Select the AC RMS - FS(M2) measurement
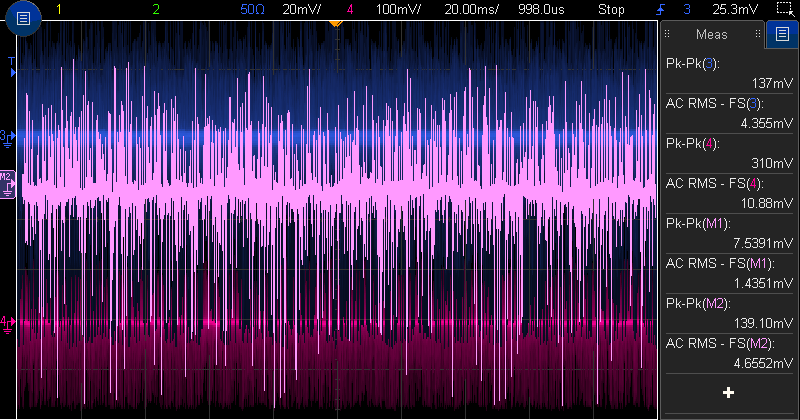Screen dimensions: 800x420 coord(720,343)
